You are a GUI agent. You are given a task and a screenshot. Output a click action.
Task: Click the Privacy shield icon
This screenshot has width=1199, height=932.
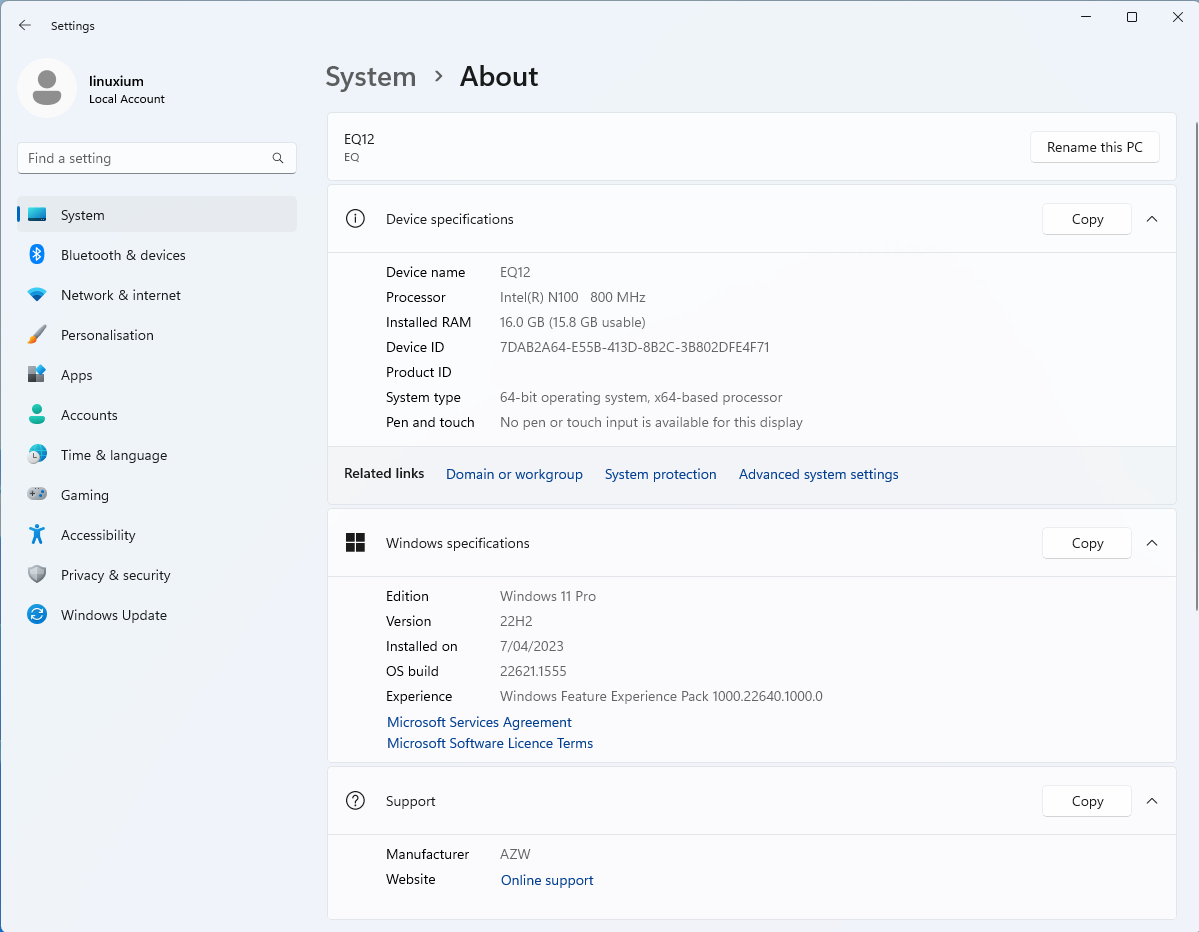pos(37,574)
